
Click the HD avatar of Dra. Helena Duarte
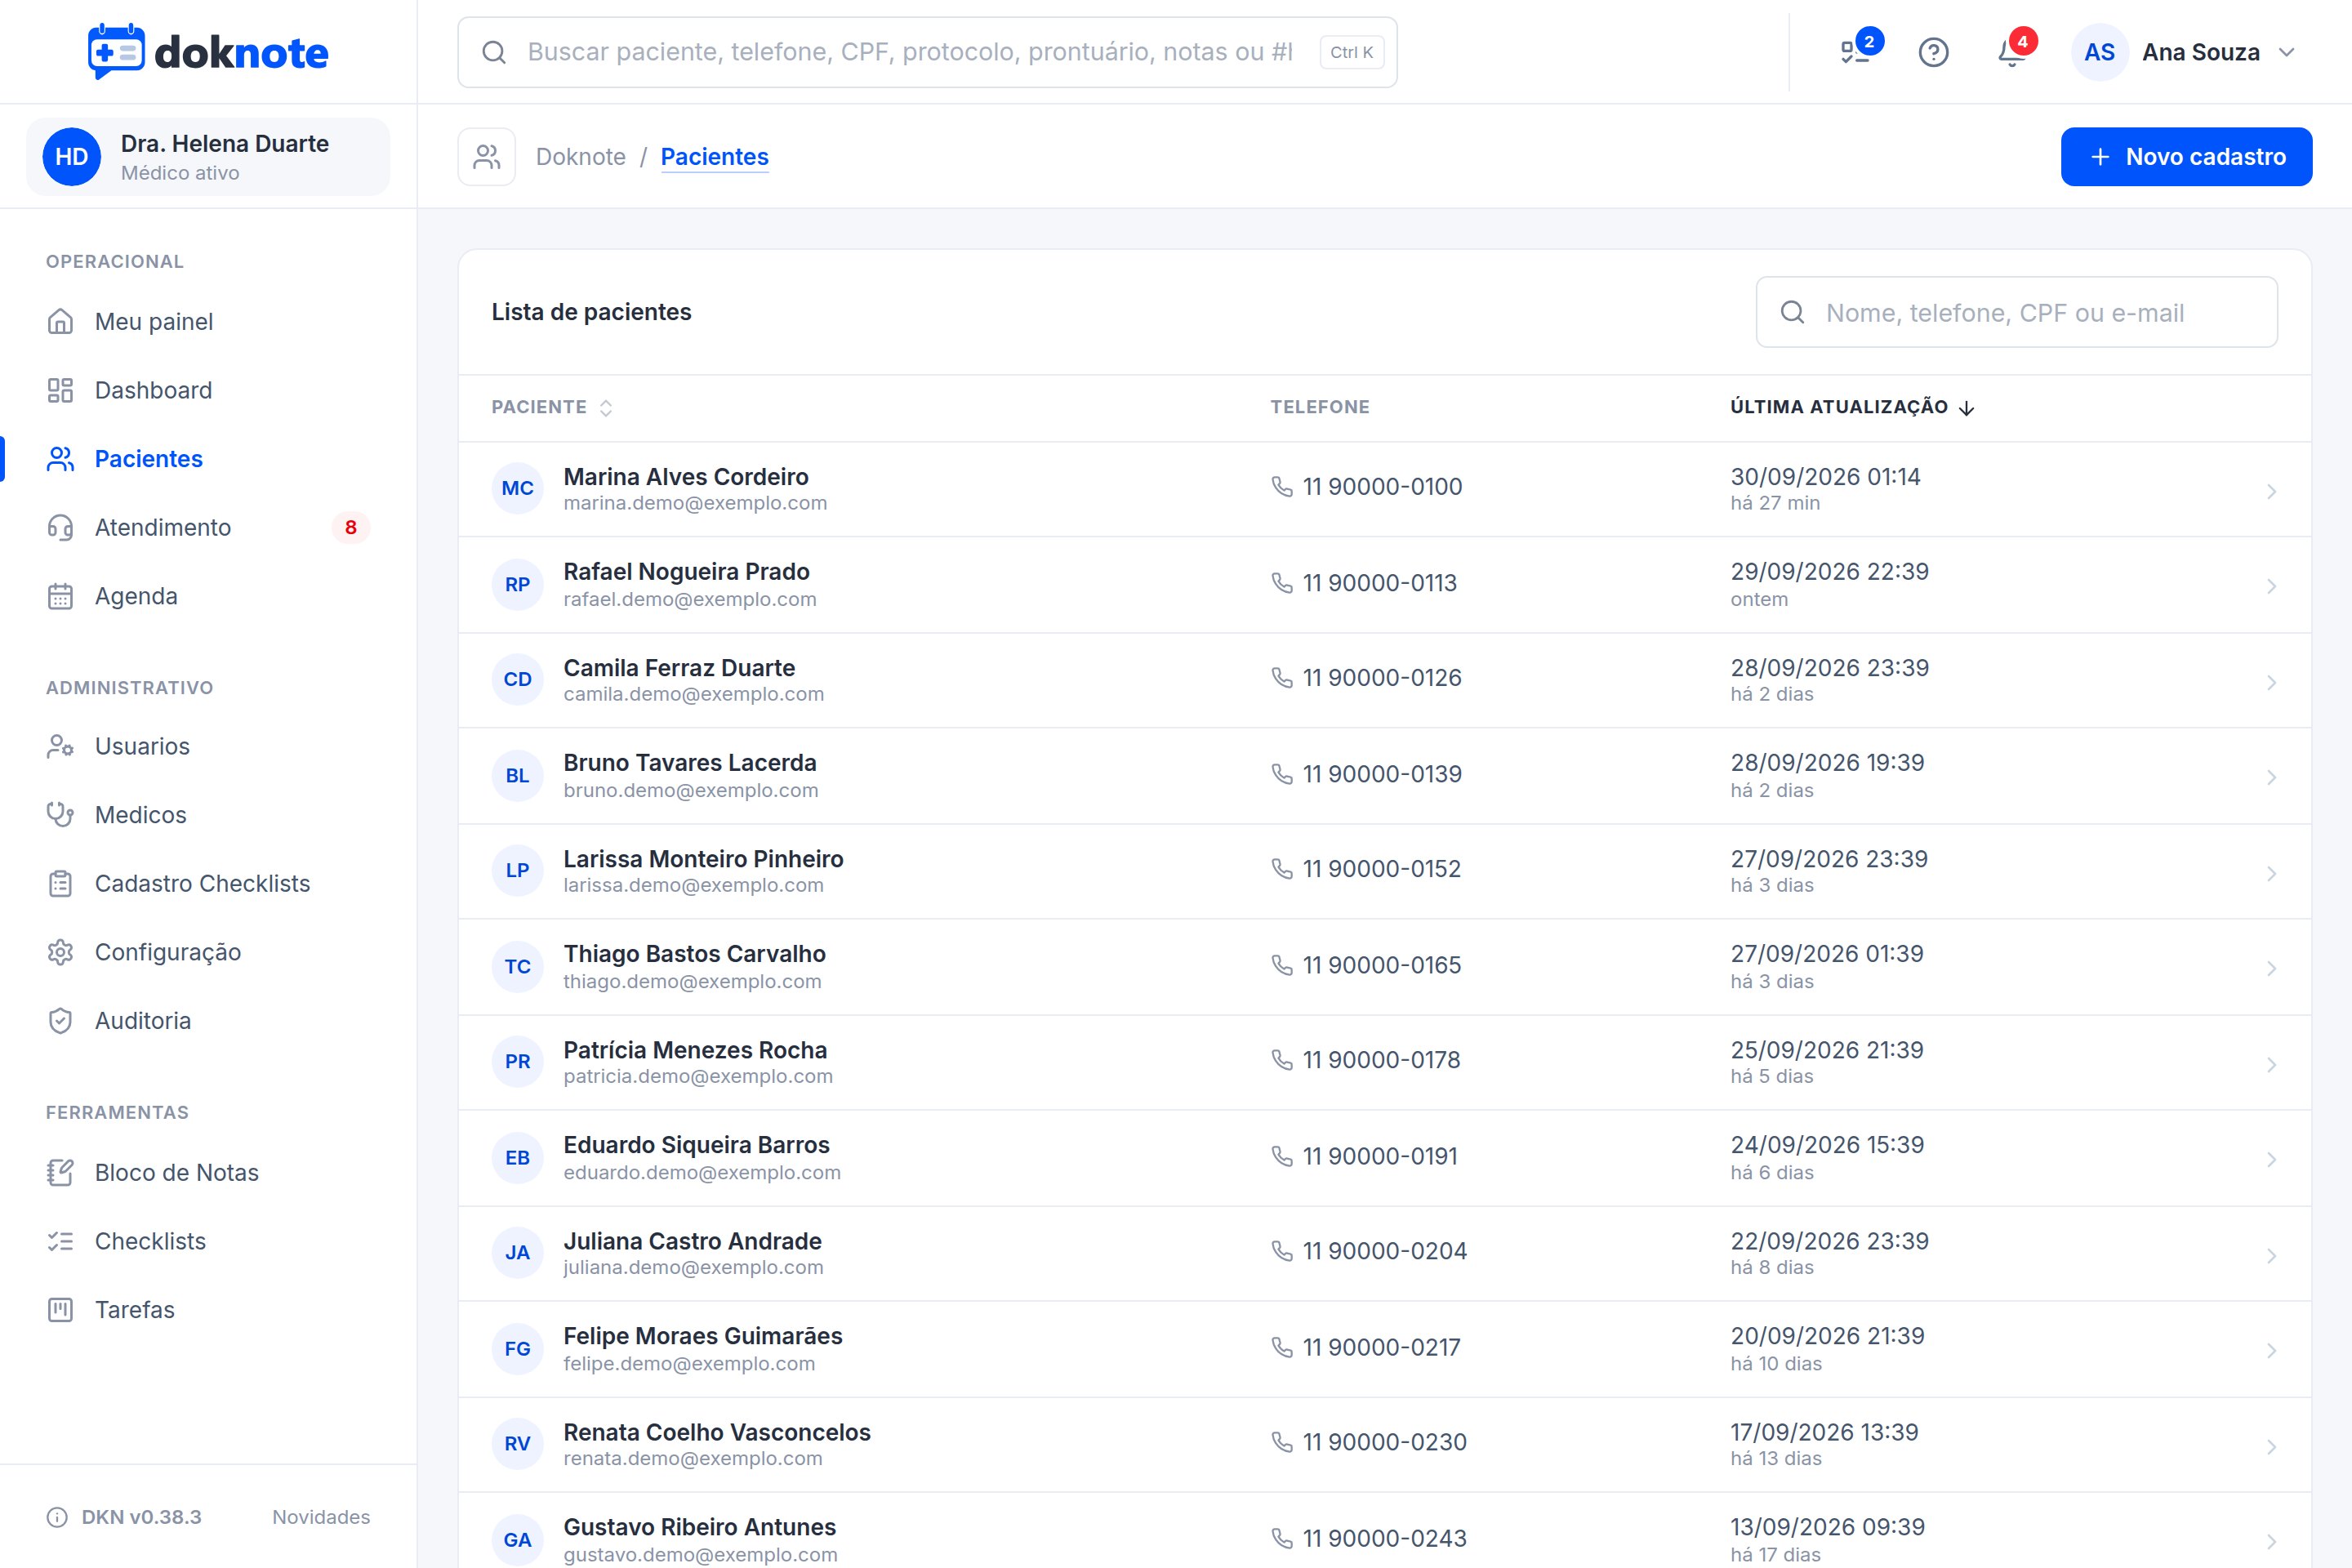(71, 157)
